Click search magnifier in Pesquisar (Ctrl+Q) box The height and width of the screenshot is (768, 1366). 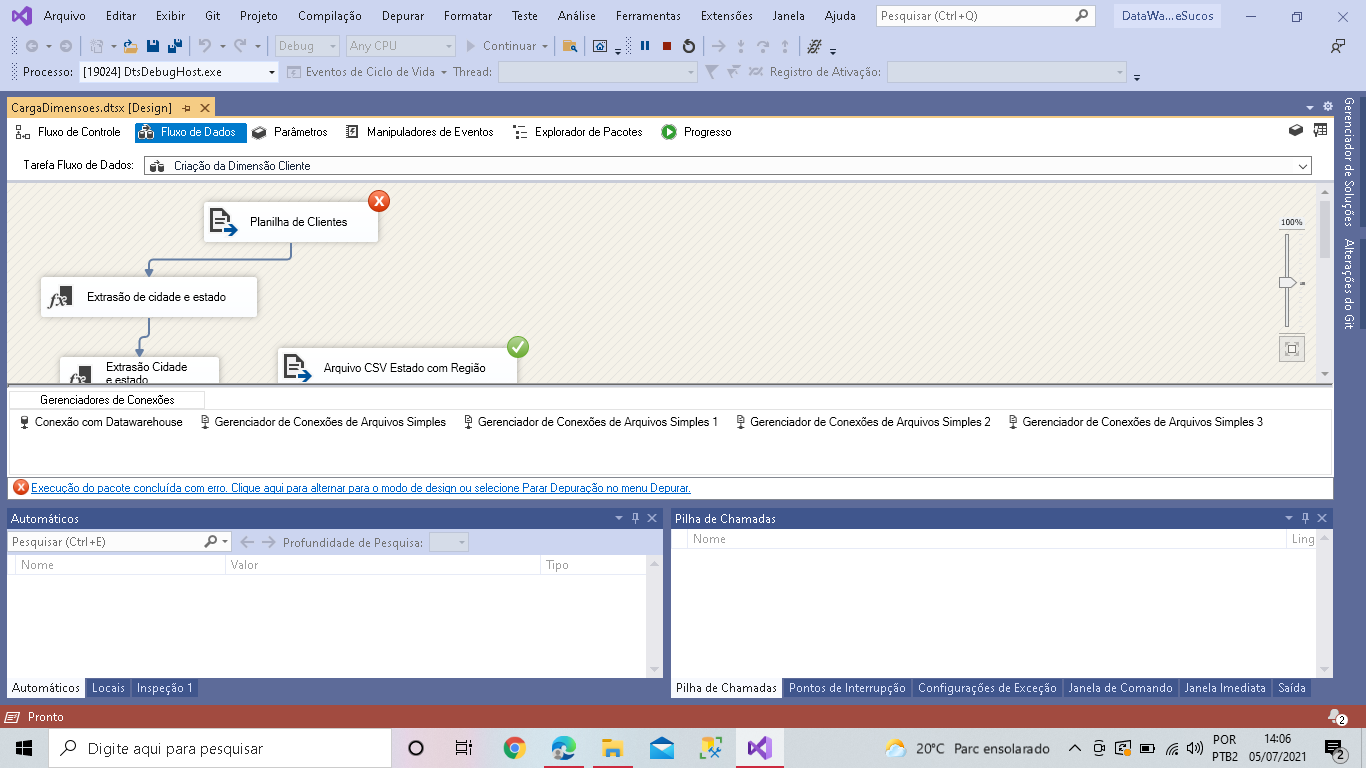1082,16
